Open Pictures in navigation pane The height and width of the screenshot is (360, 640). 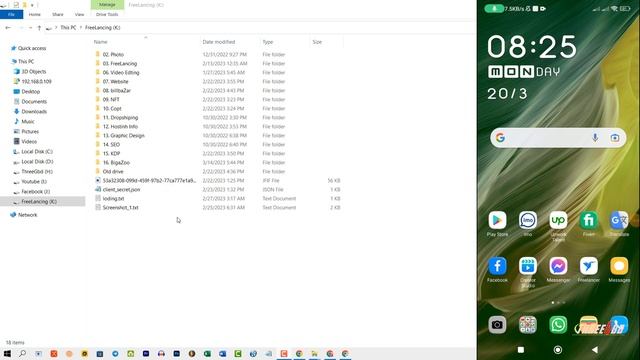coord(30,131)
